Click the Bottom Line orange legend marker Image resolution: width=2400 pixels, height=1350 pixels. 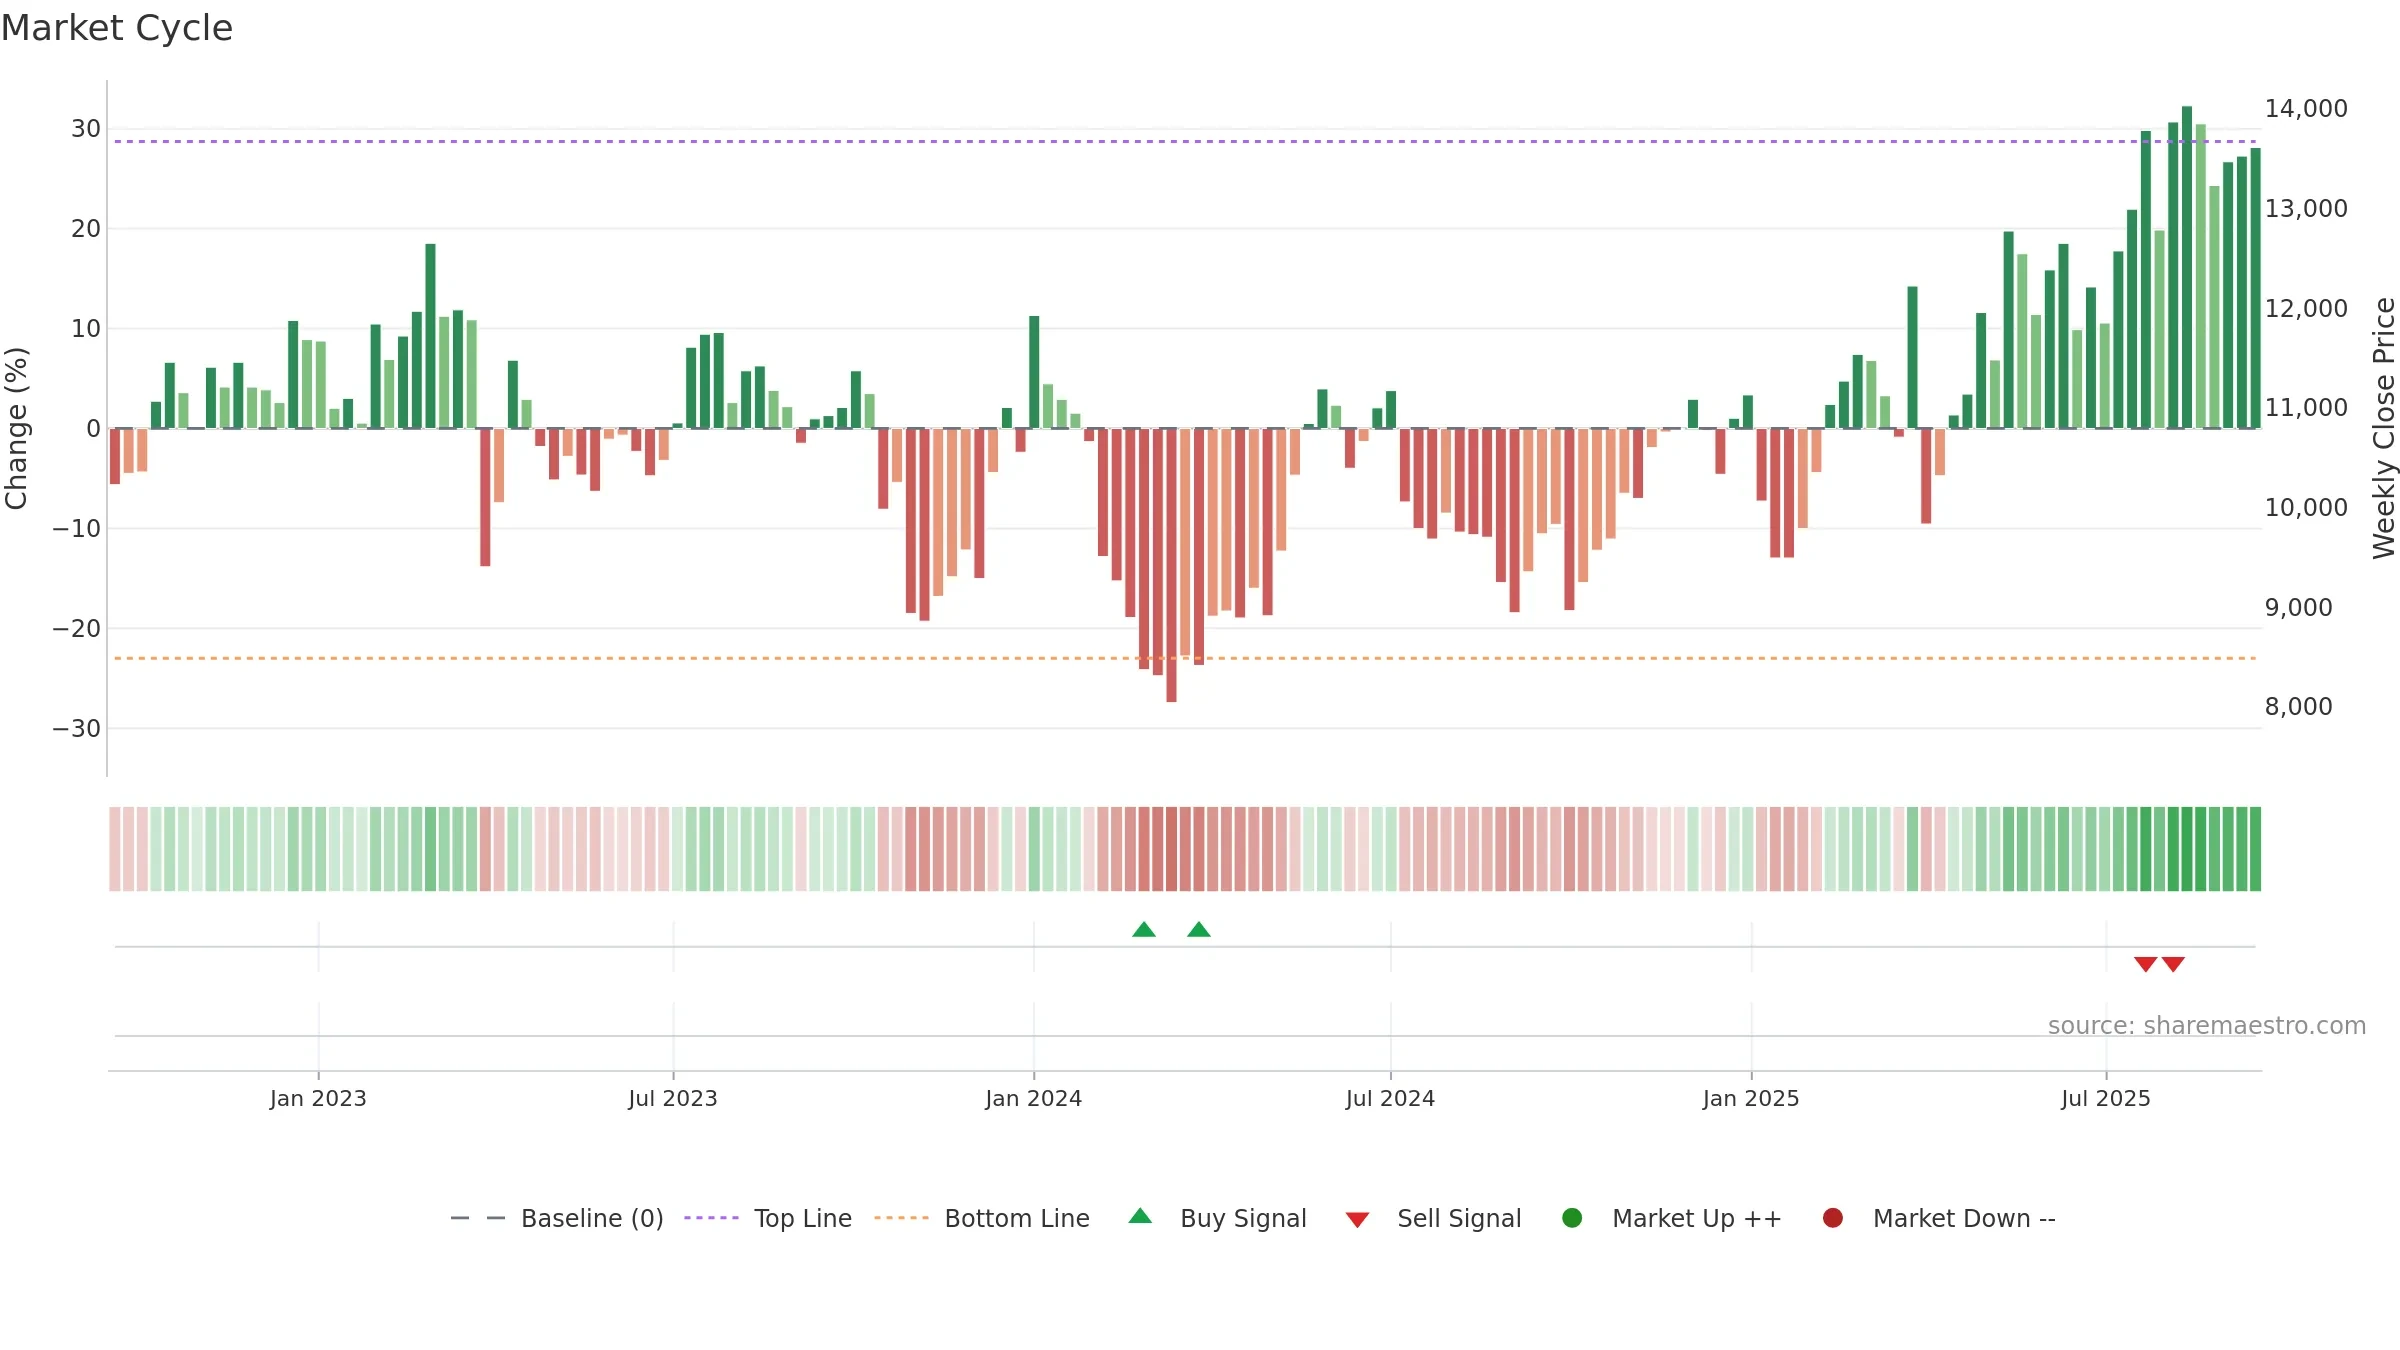[901, 1218]
